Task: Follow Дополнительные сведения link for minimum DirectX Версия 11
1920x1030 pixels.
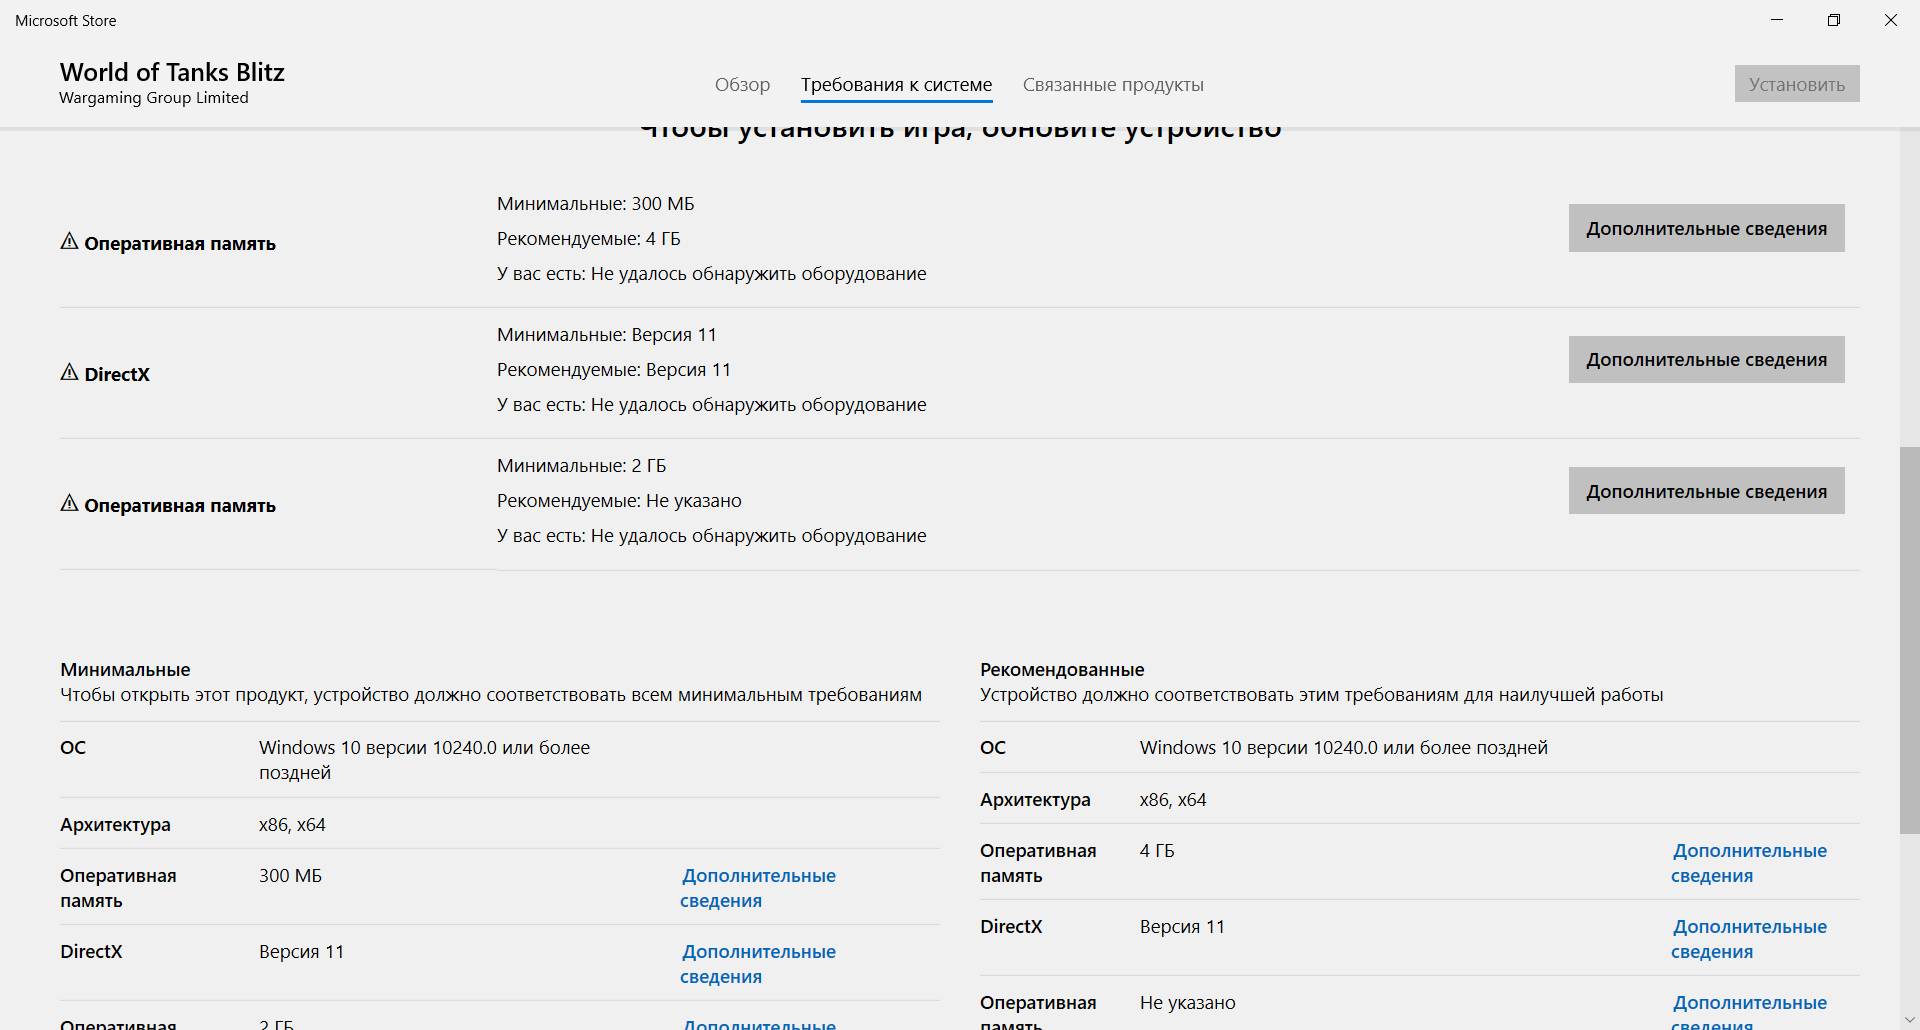Action: pyautogui.click(x=758, y=964)
